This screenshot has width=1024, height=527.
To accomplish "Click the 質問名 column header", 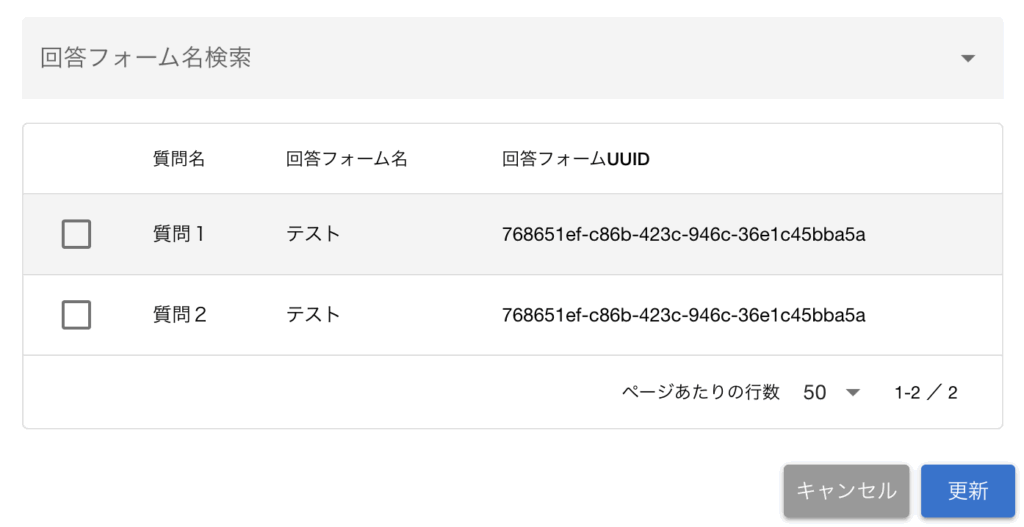I will [179, 159].
